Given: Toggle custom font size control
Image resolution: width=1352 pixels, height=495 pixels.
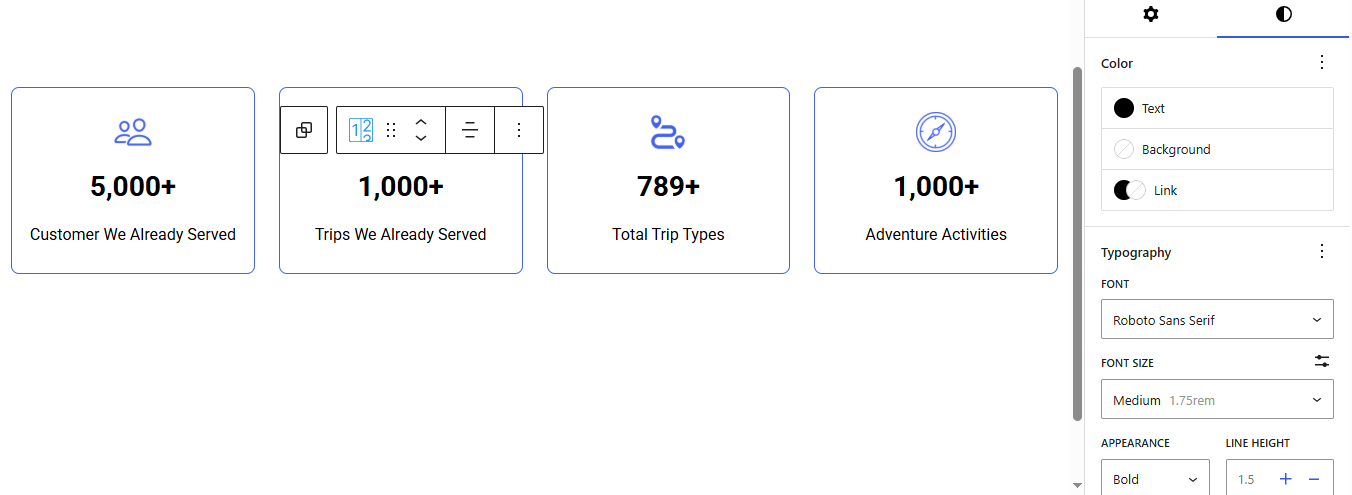Looking at the screenshot, I should 1322,362.
